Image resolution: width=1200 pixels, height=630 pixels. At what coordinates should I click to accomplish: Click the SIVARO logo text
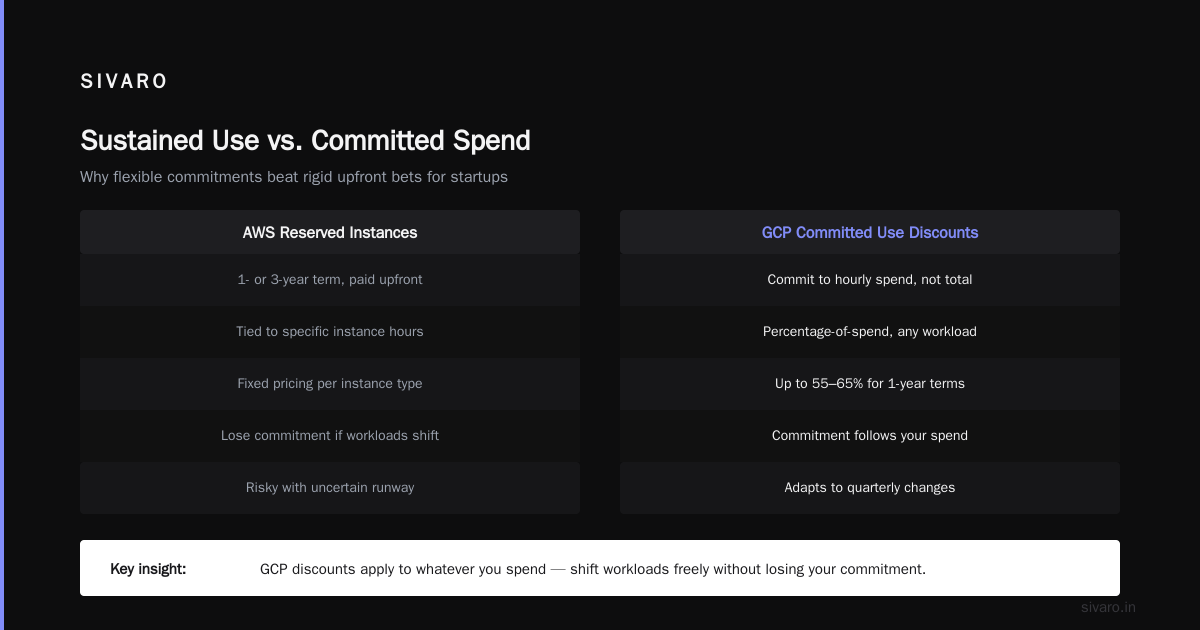(124, 82)
